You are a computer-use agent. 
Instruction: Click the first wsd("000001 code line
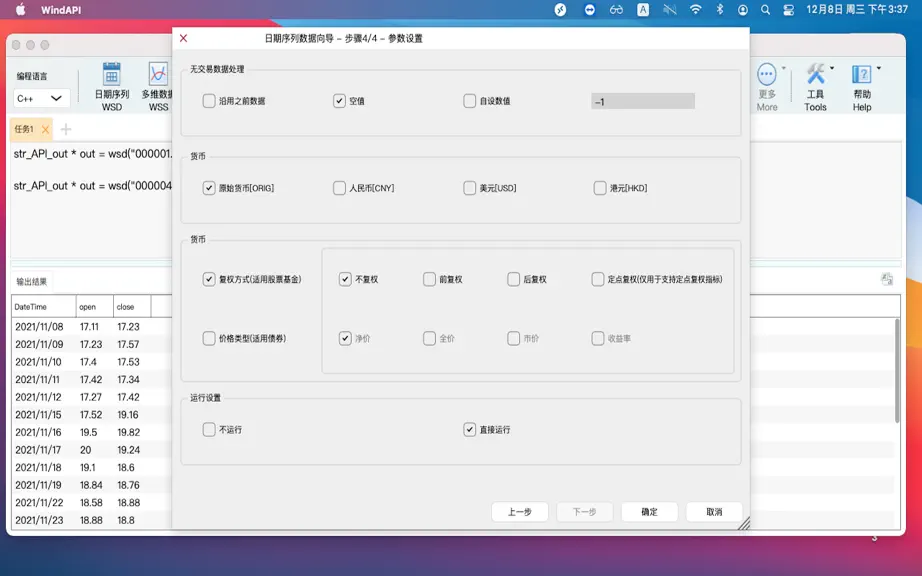[x=93, y=154]
